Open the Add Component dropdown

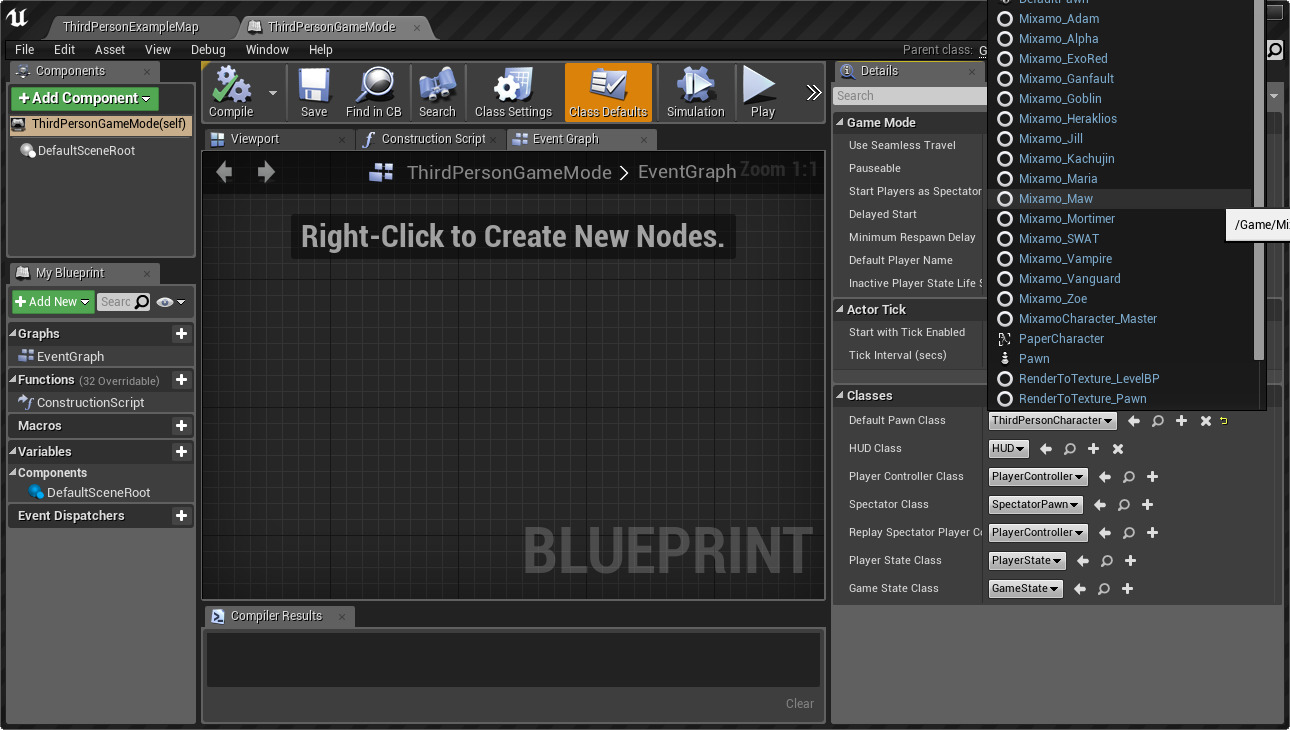point(85,98)
